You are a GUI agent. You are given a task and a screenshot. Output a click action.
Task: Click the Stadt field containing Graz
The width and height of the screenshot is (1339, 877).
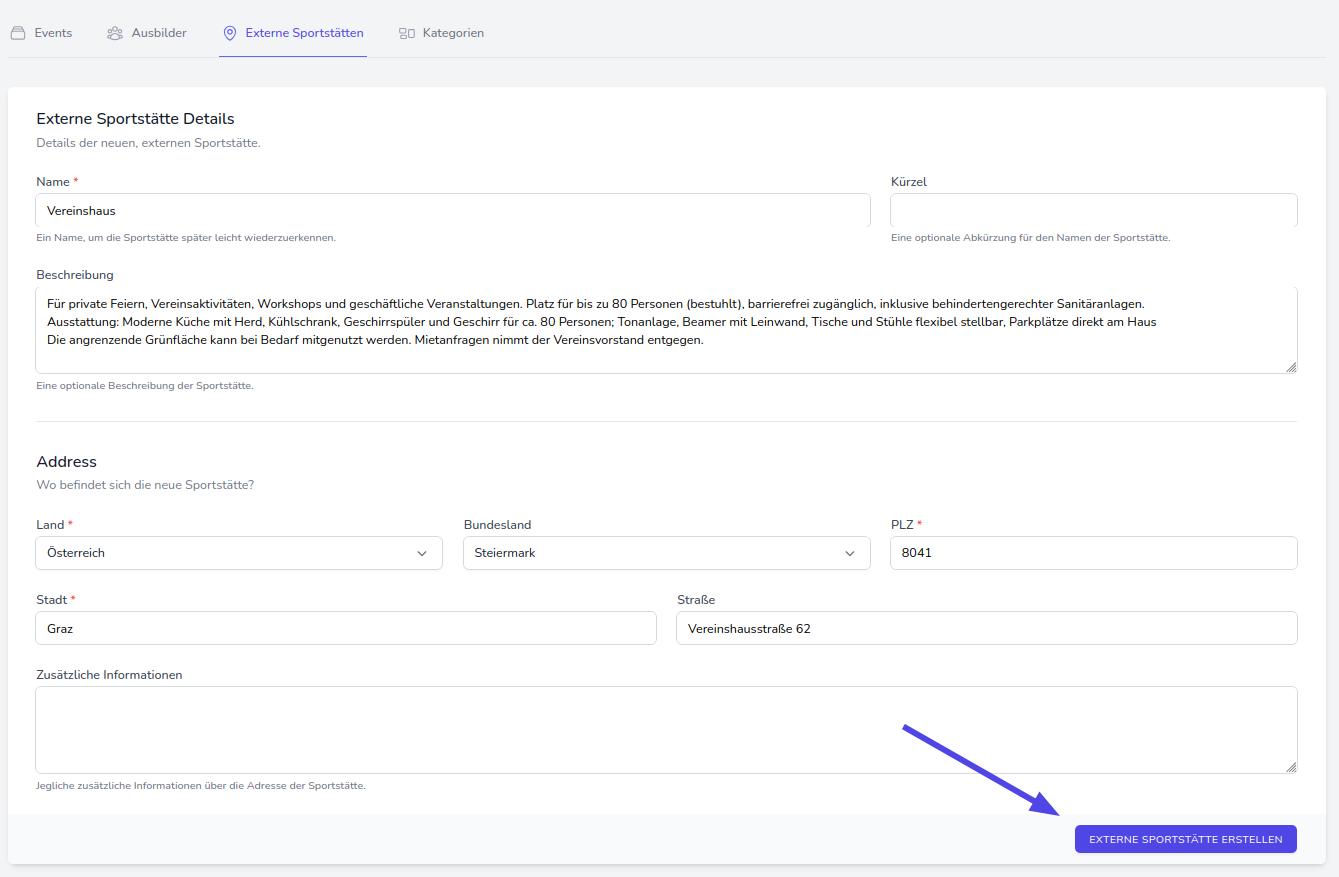(x=346, y=628)
